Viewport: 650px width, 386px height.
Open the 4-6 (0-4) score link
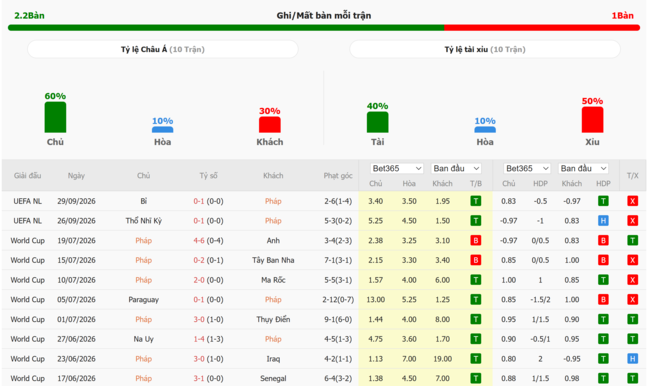click(x=208, y=240)
